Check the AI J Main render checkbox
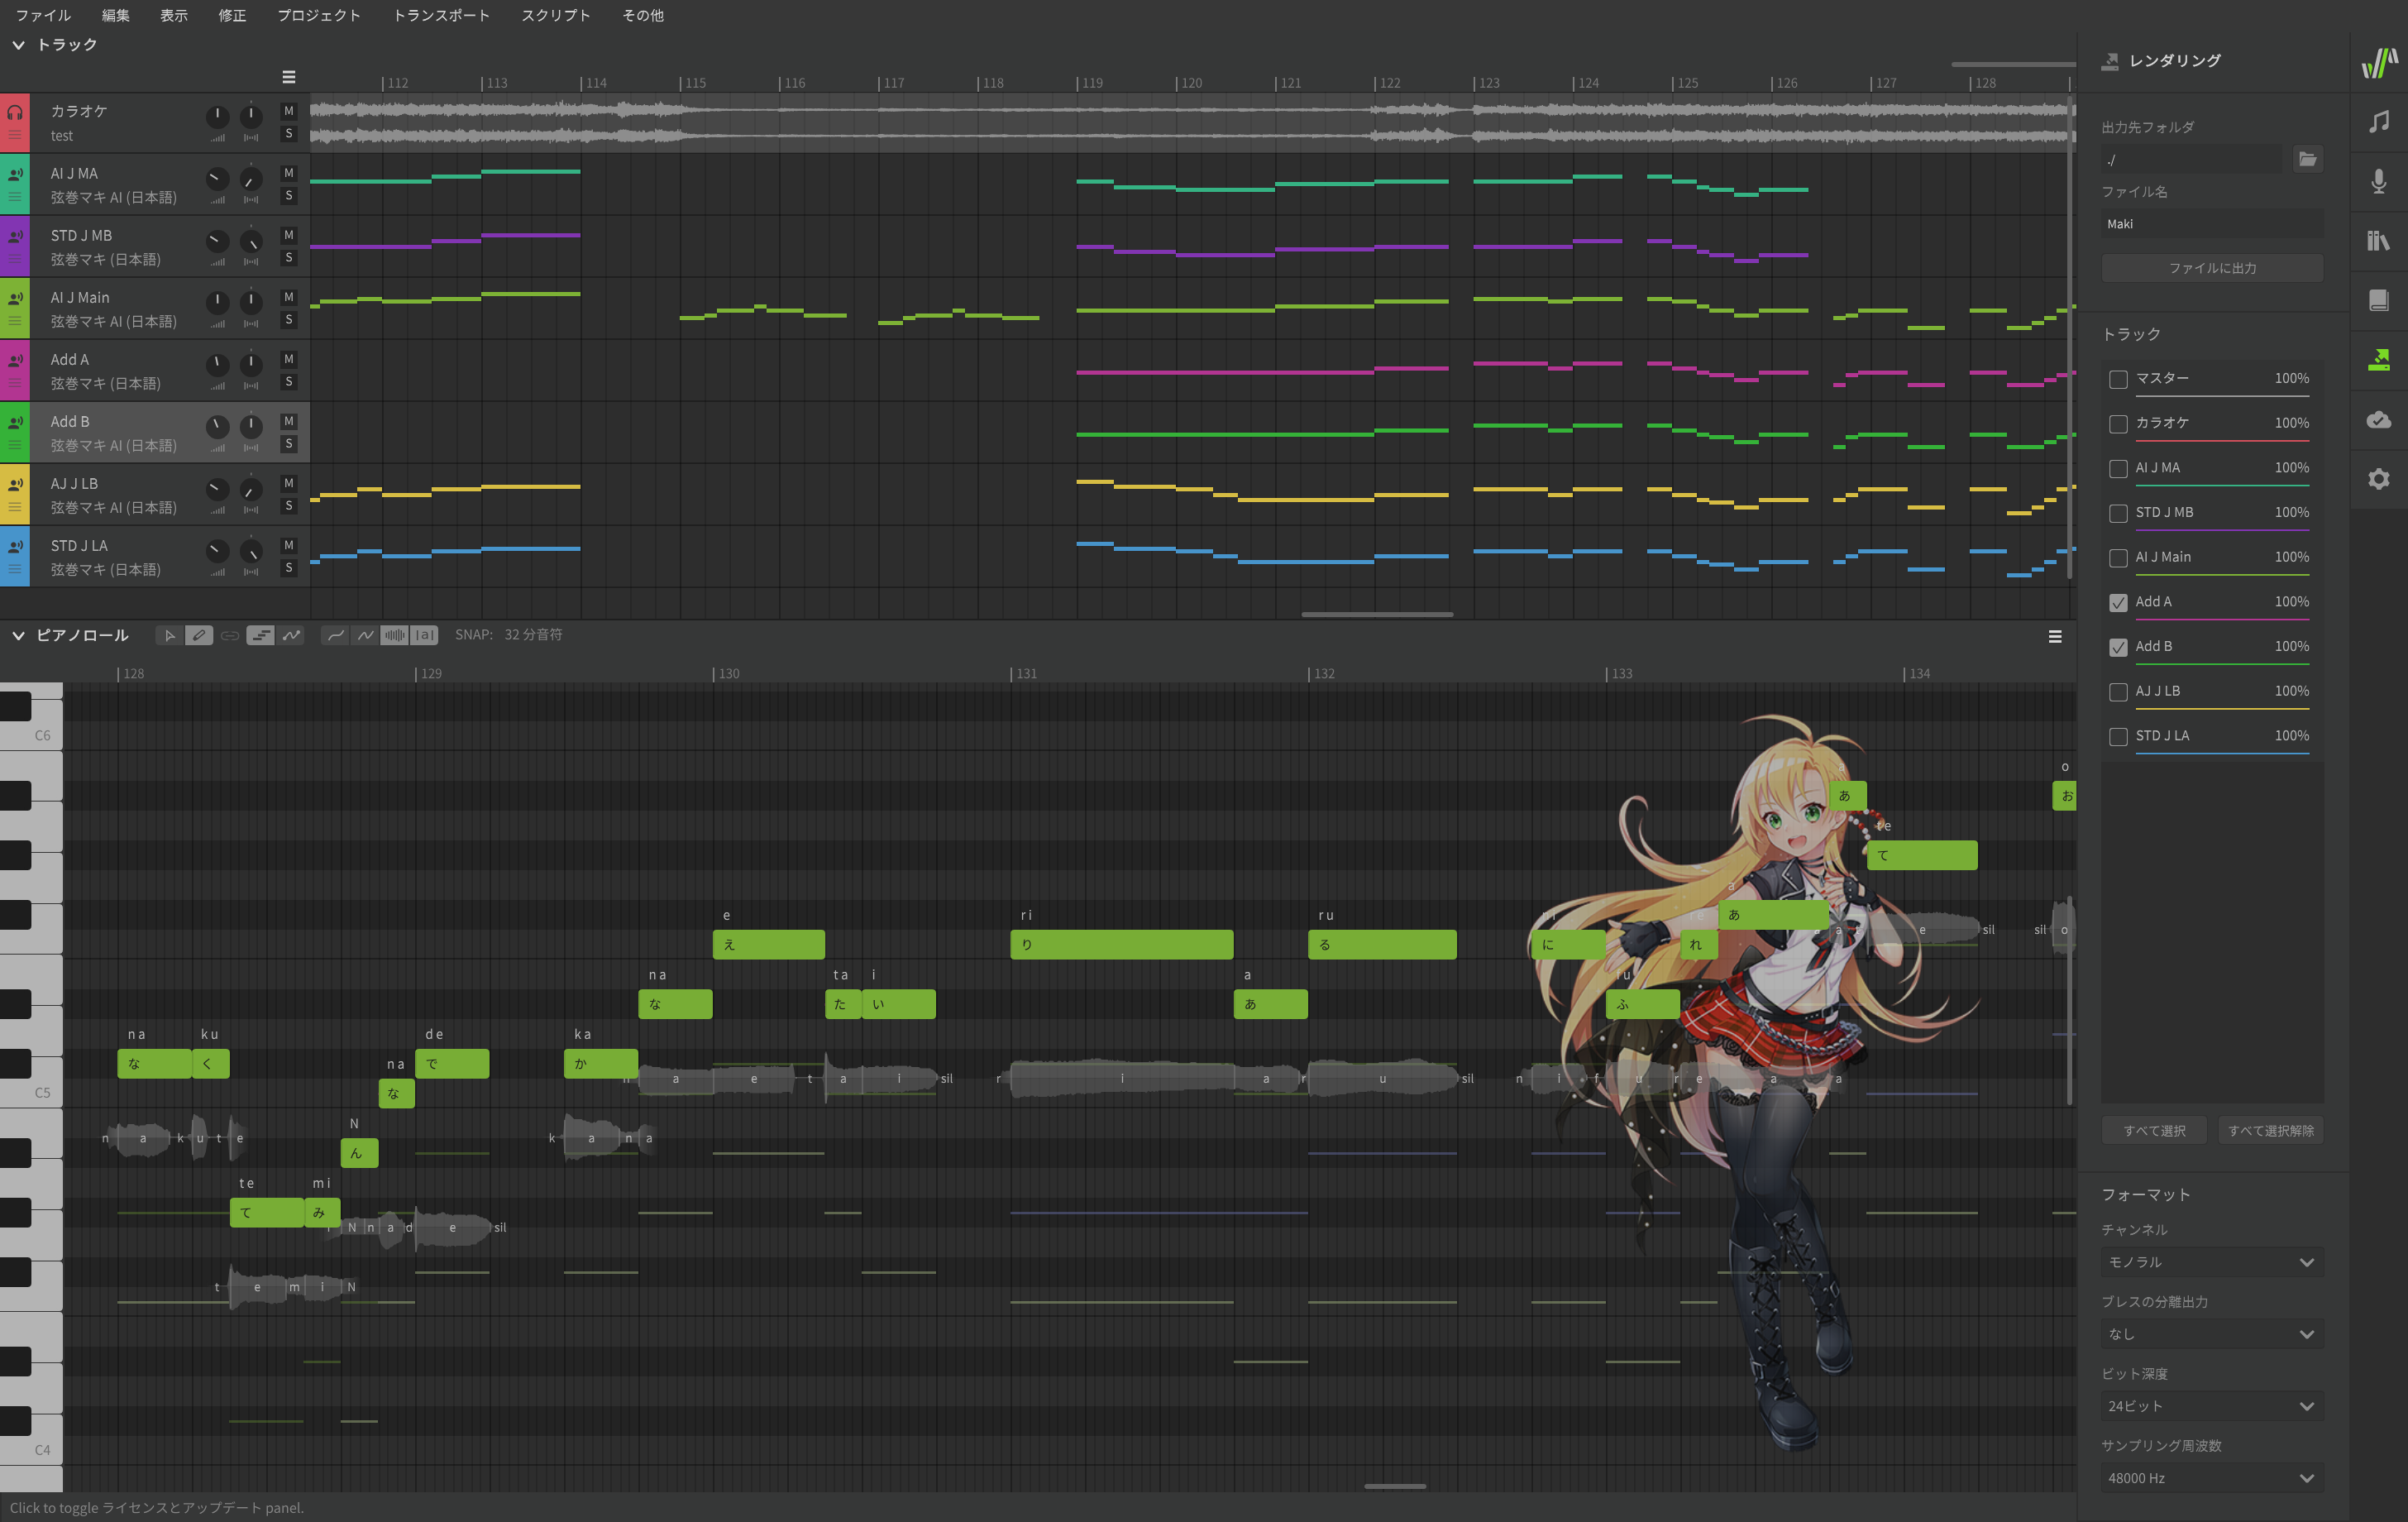The image size is (2408, 1522). 2118,558
